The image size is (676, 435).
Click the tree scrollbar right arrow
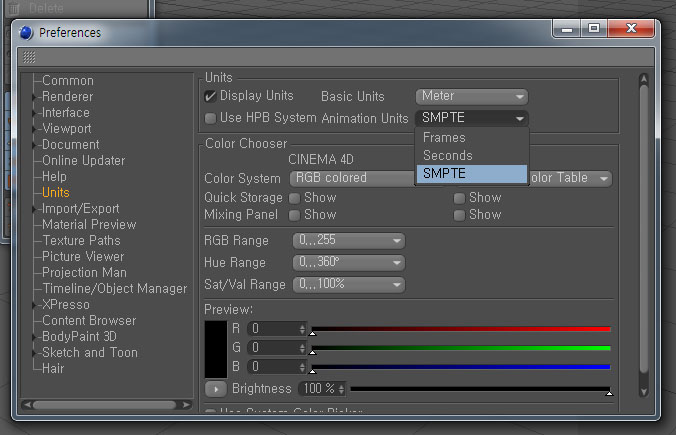[x=186, y=405]
